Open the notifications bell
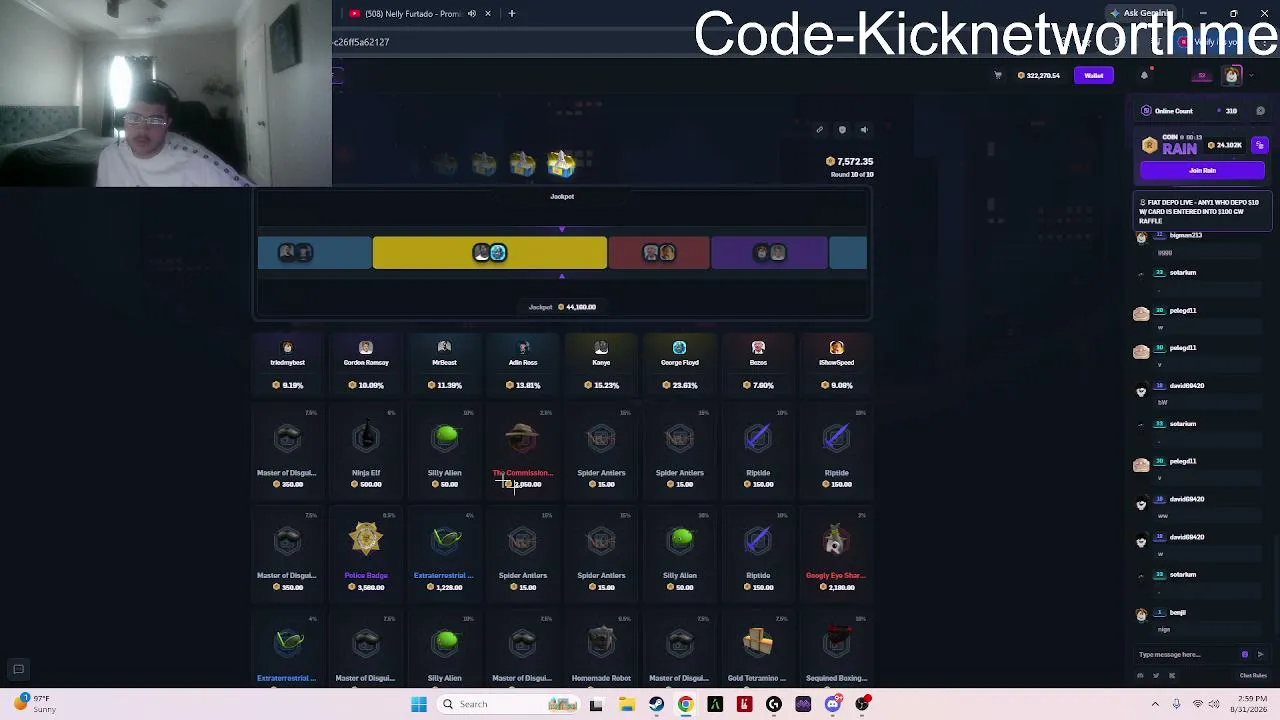This screenshot has height=720, width=1280. 1144,75
